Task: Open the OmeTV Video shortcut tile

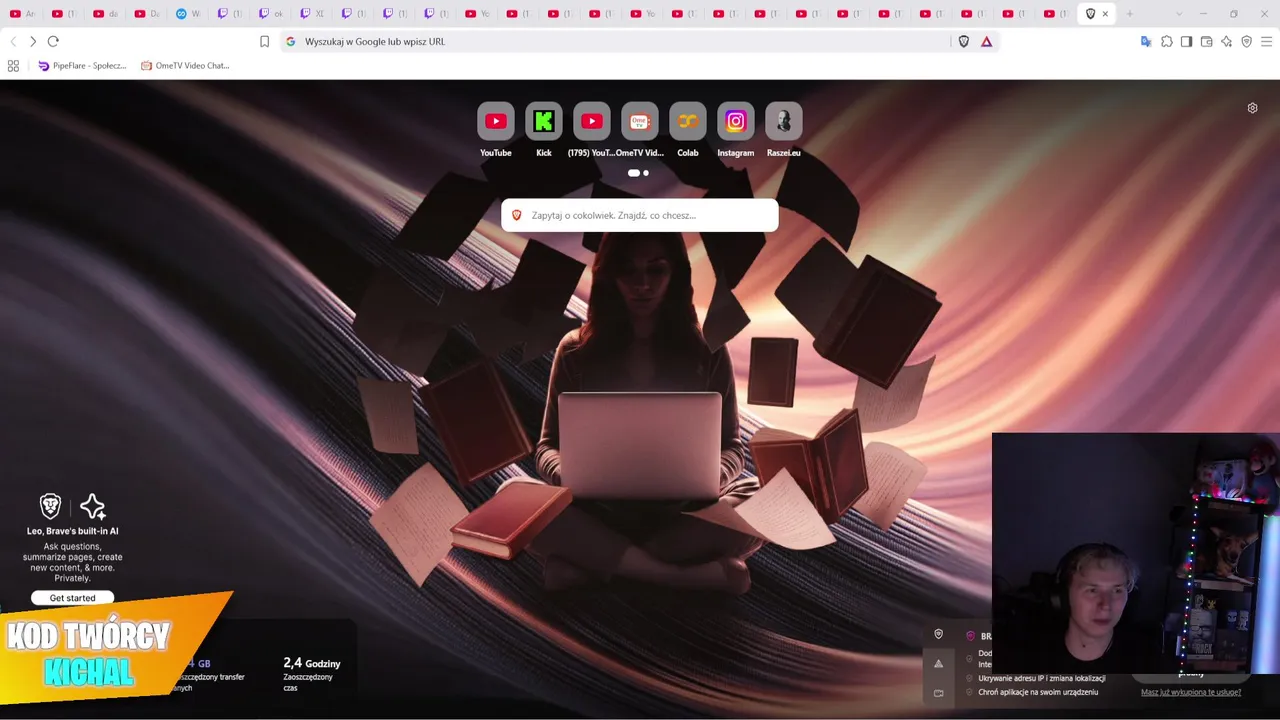Action: point(639,130)
